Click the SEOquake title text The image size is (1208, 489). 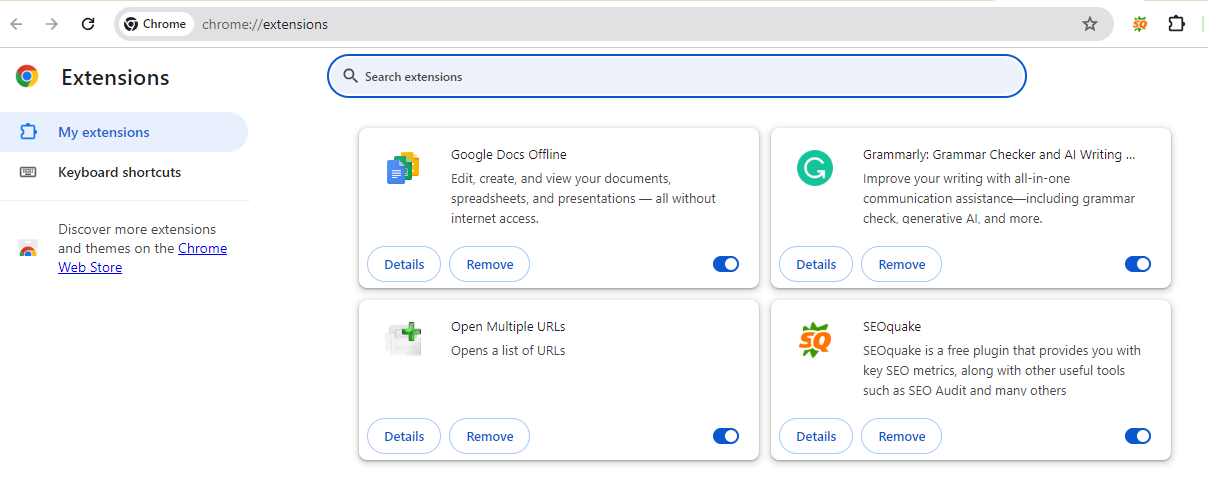pyautogui.click(x=892, y=326)
